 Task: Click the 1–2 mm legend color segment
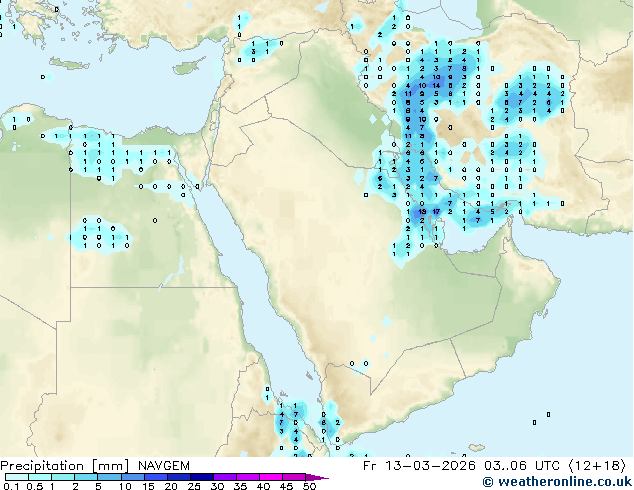(x=63, y=477)
